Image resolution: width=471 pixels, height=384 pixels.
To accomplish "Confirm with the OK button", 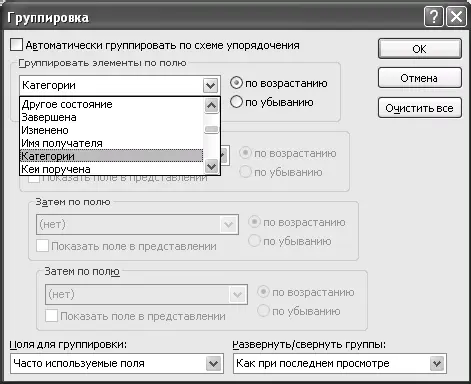I will point(420,49).
